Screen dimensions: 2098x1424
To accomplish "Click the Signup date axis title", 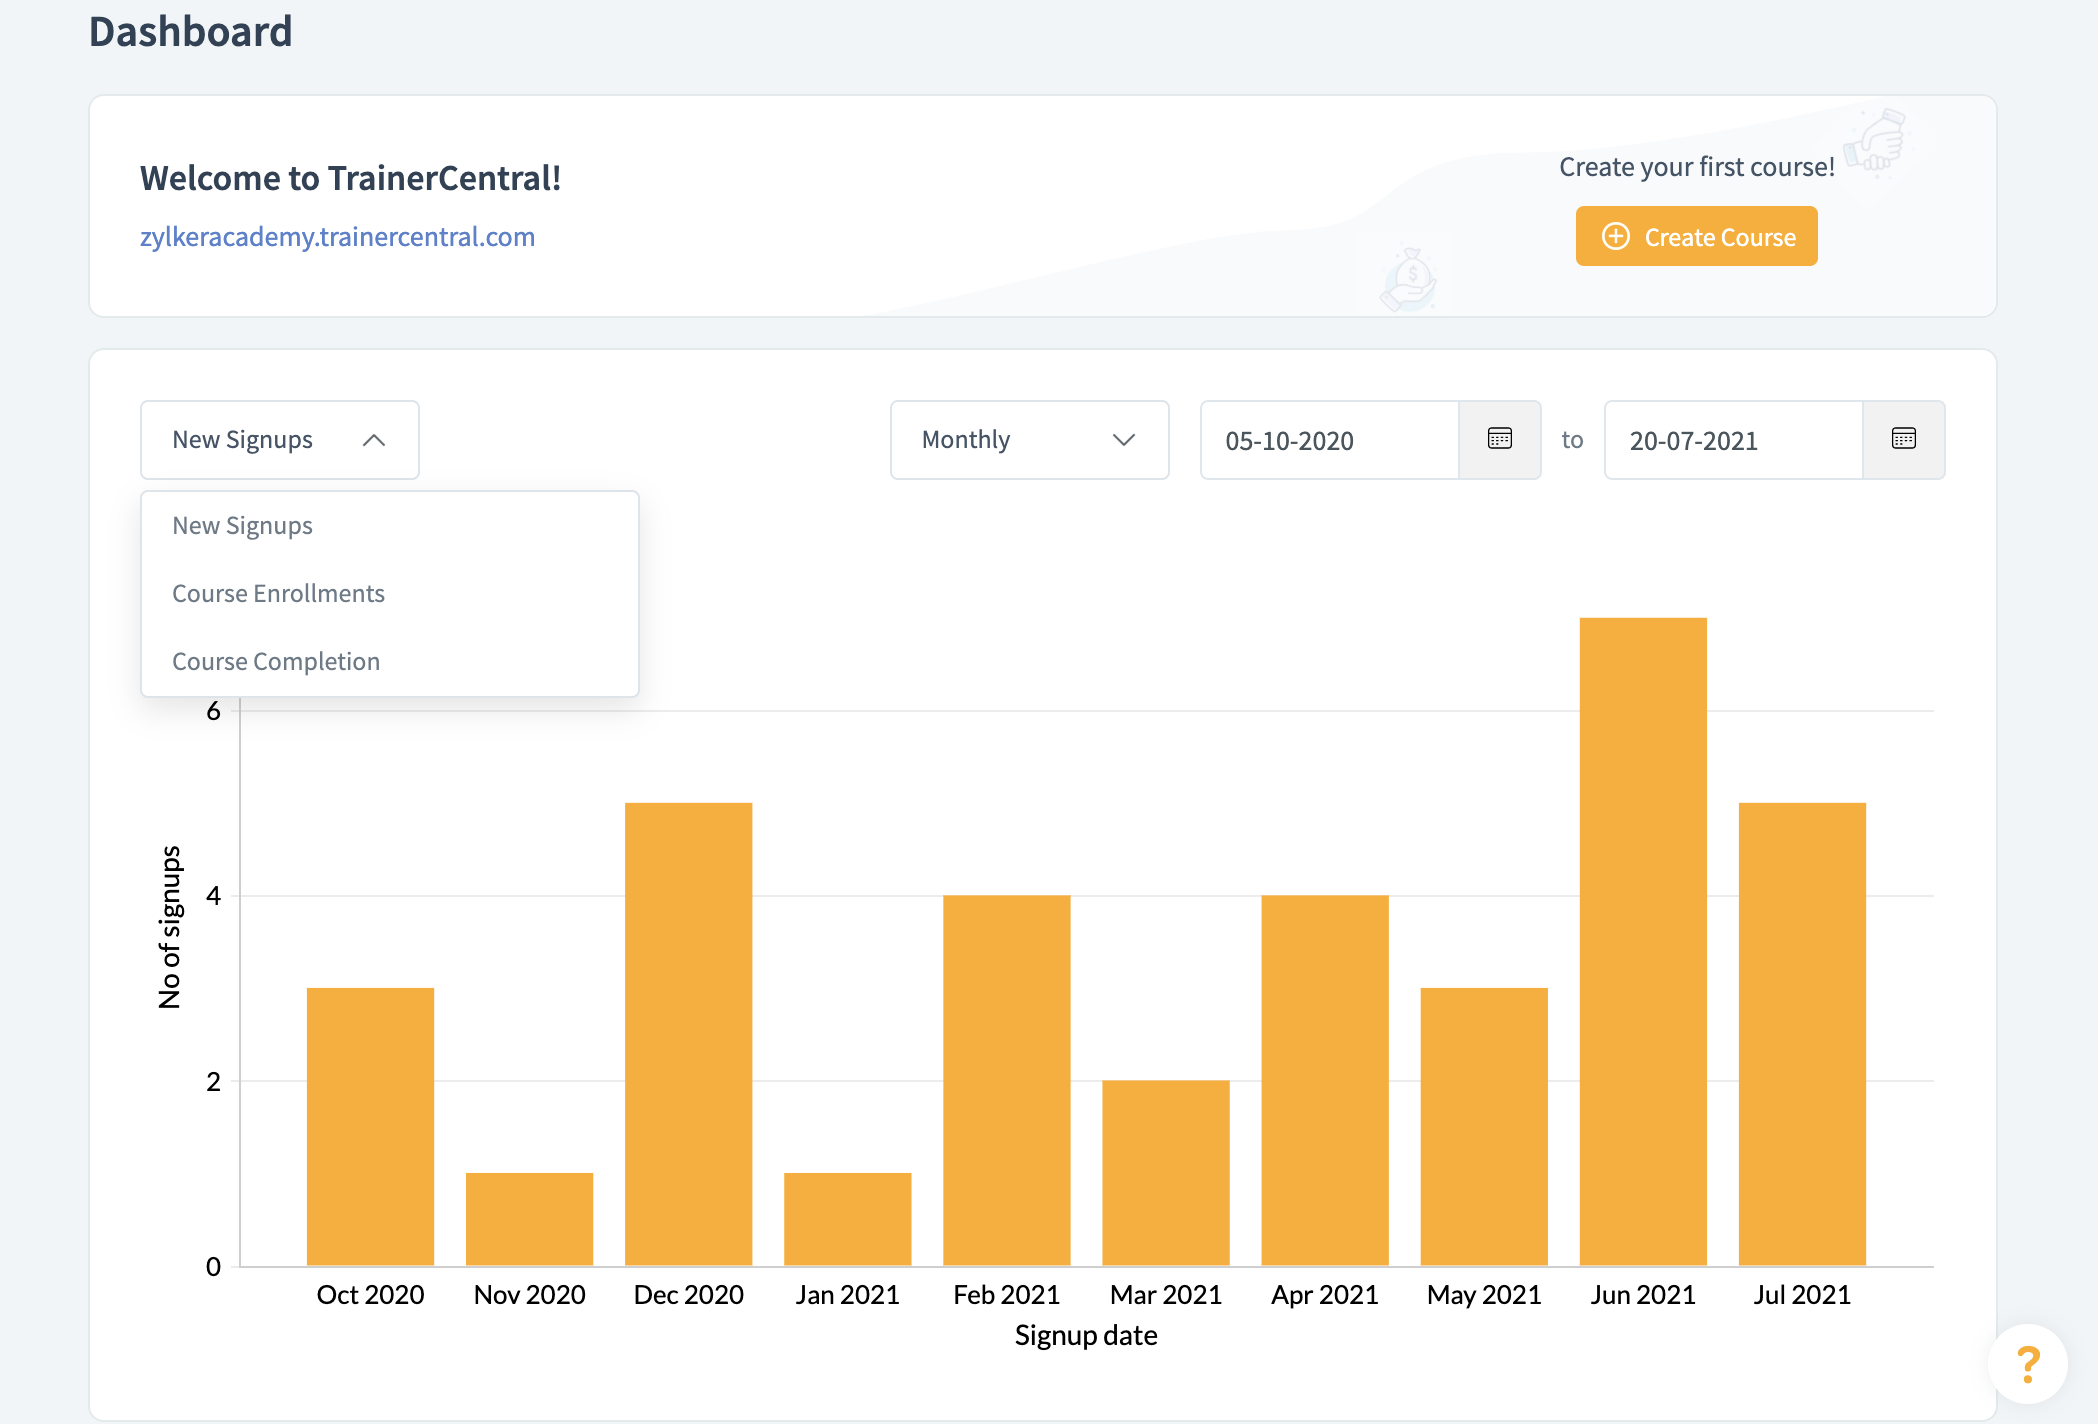I will pyautogui.click(x=1085, y=1335).
